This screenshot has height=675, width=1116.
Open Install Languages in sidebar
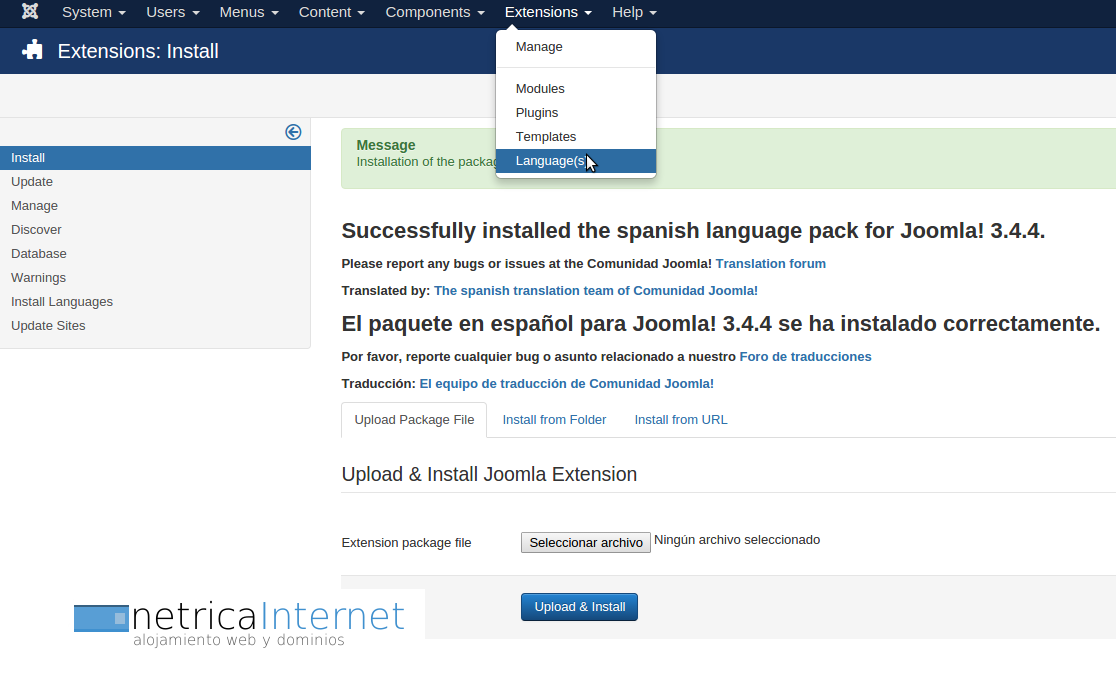(x=62, y=302)
